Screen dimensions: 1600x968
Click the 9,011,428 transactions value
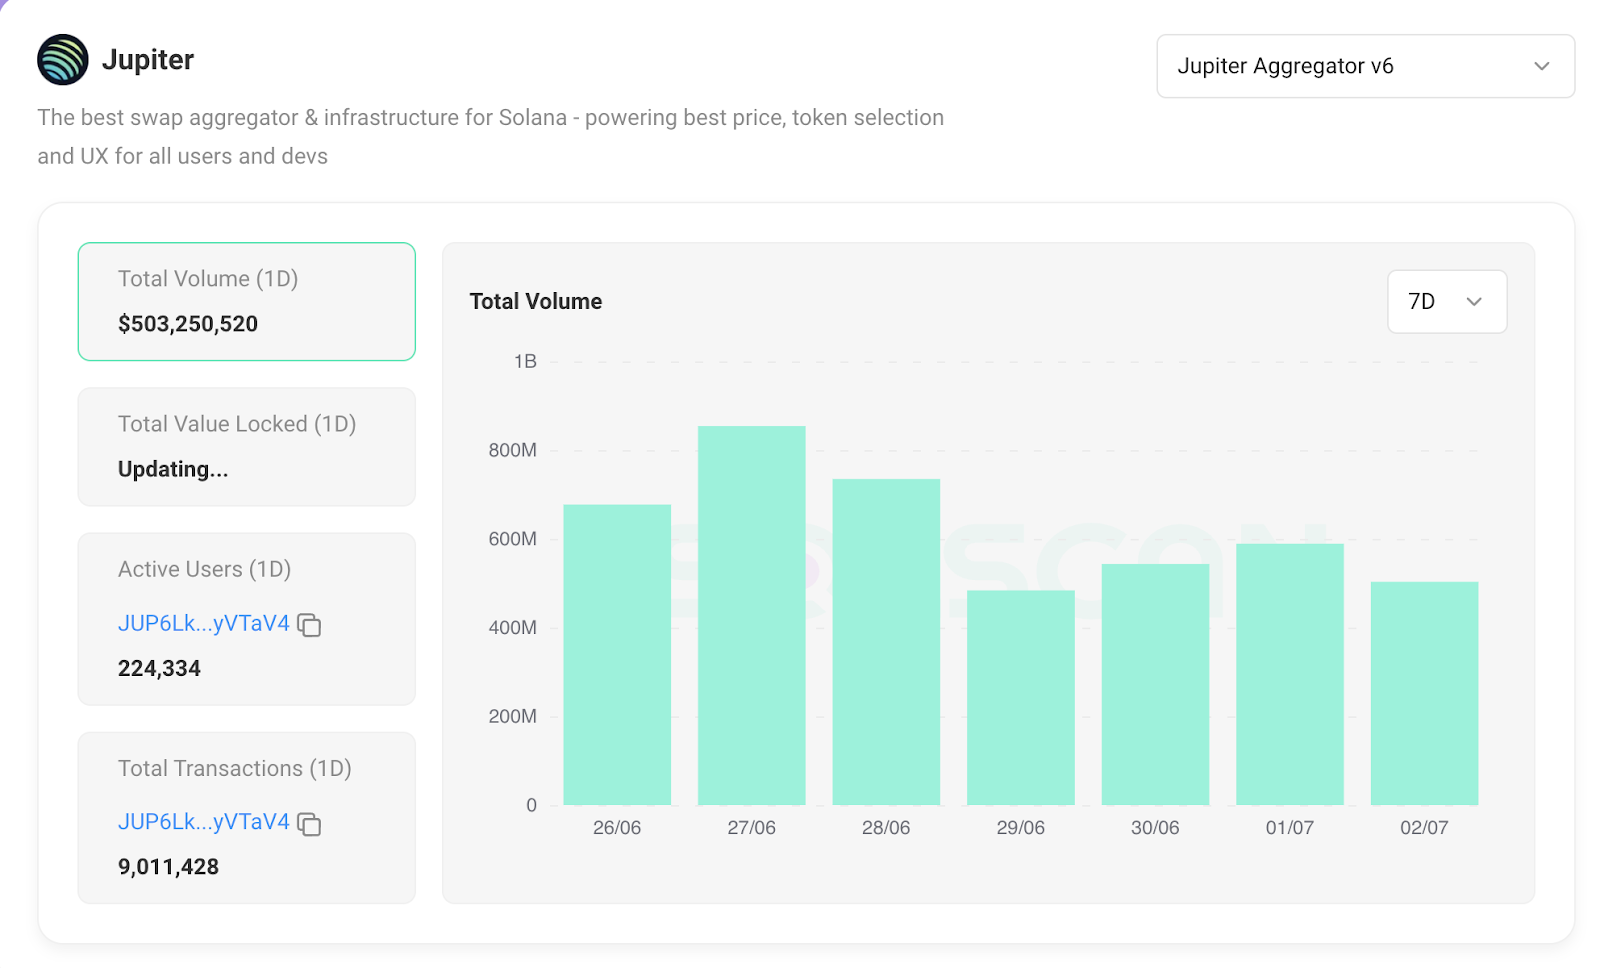tap(168, 867)
